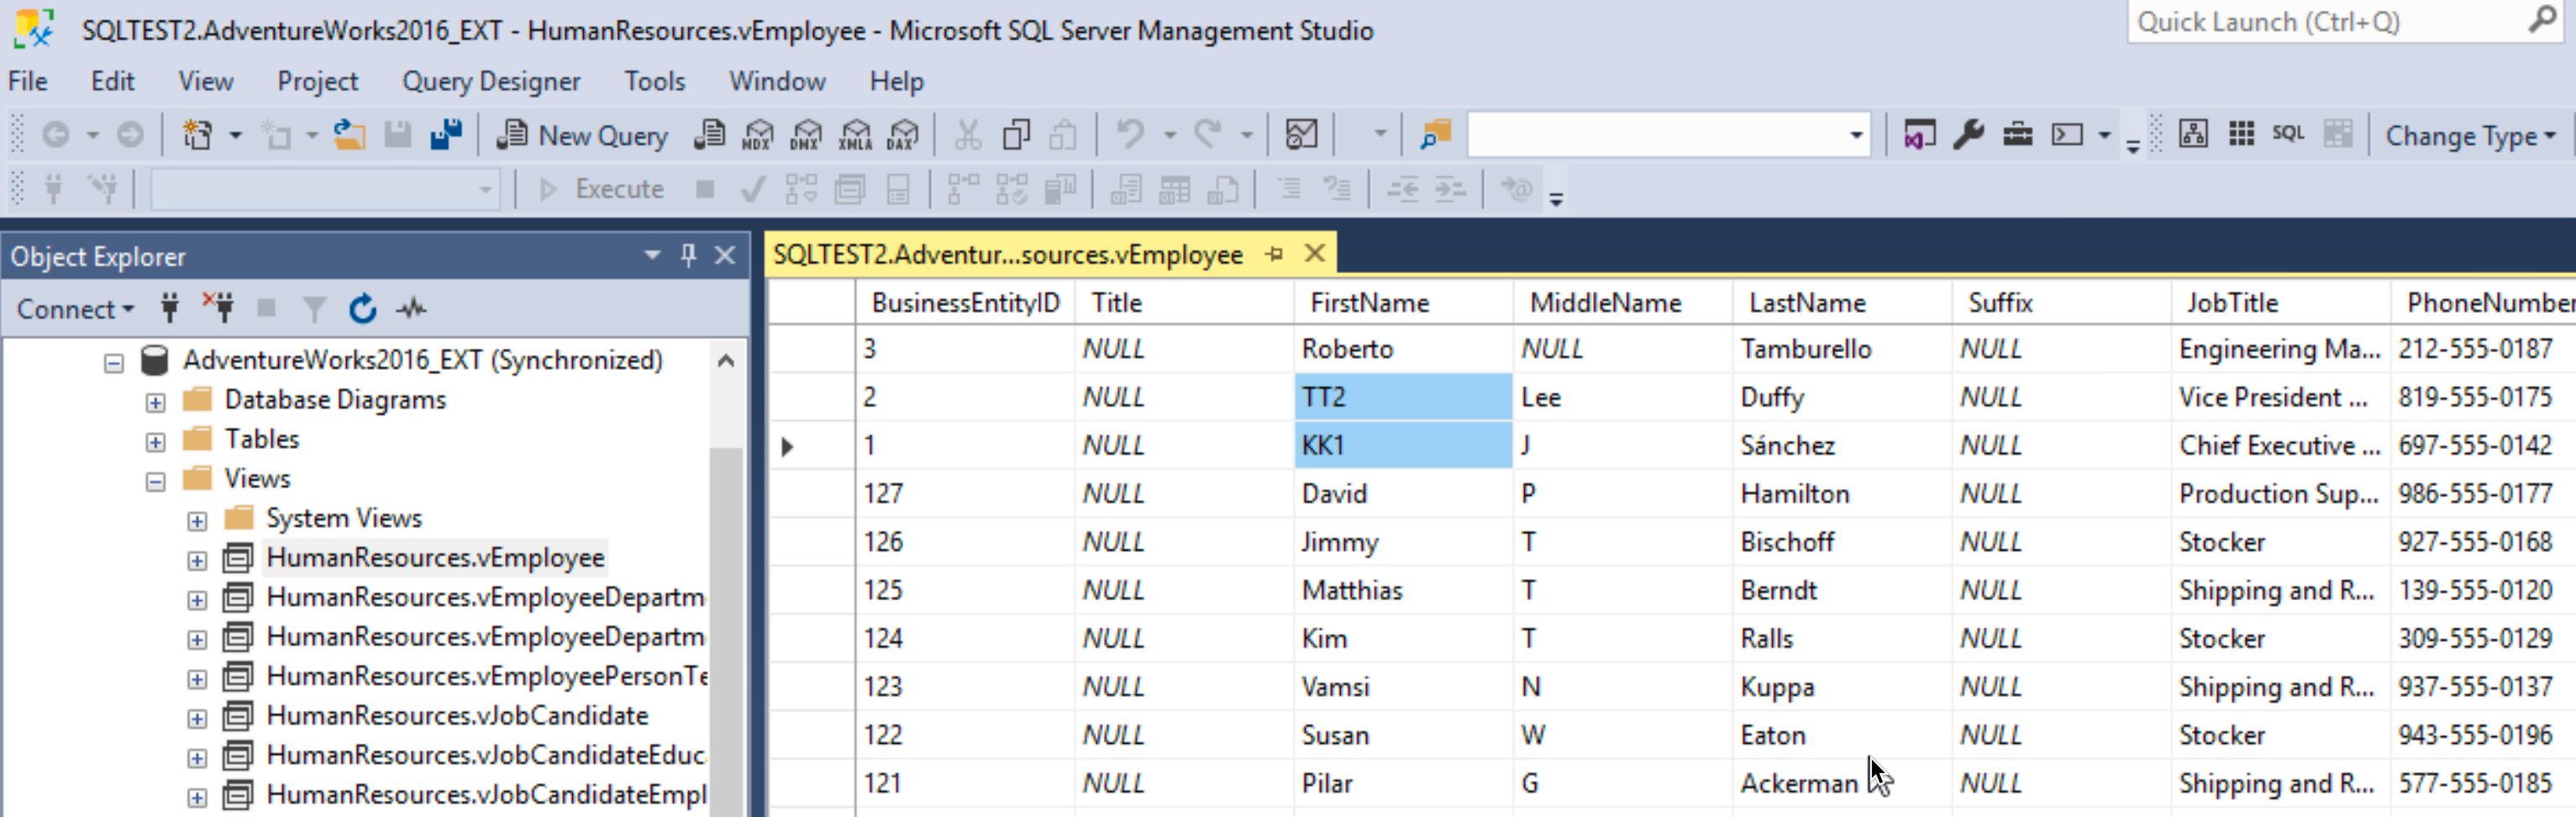Expand the System Views folder
The width and height of the screenshot is (2576, 817).
pos(197,521)
